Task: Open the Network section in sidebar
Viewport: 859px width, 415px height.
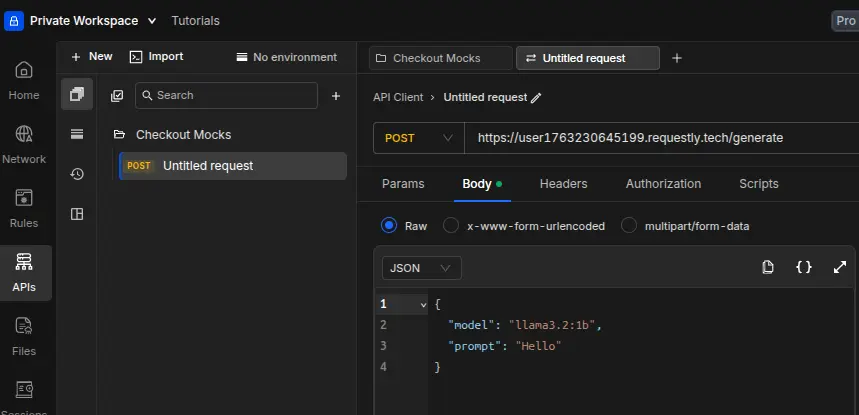Action: tap(24, 144)
